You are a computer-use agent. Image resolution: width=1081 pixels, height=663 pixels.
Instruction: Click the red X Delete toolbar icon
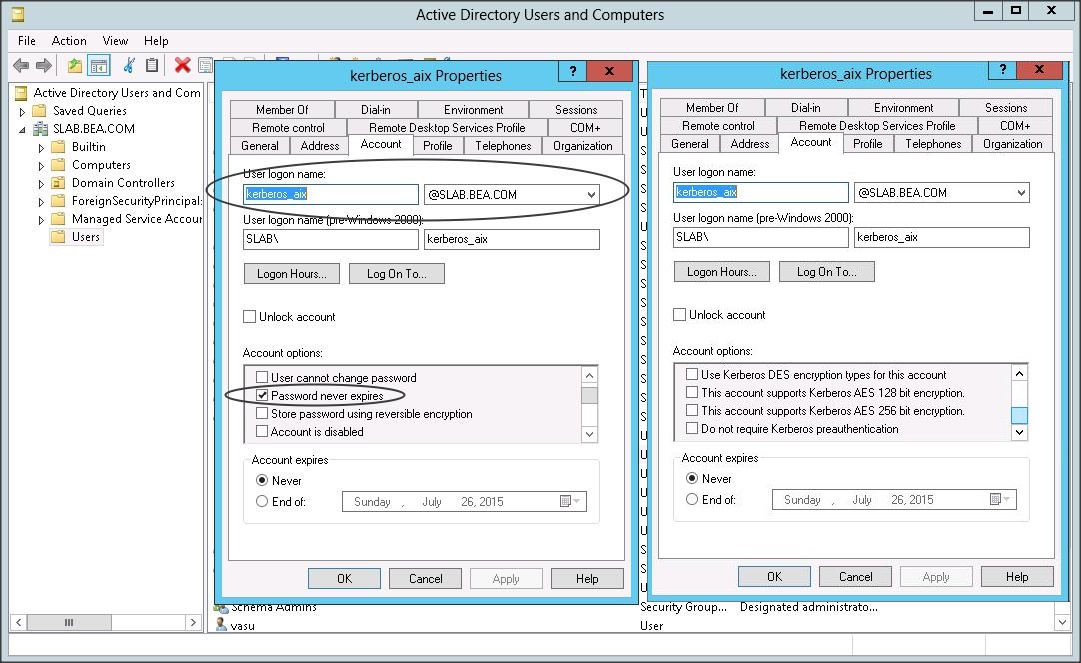[x=183, y=65]
